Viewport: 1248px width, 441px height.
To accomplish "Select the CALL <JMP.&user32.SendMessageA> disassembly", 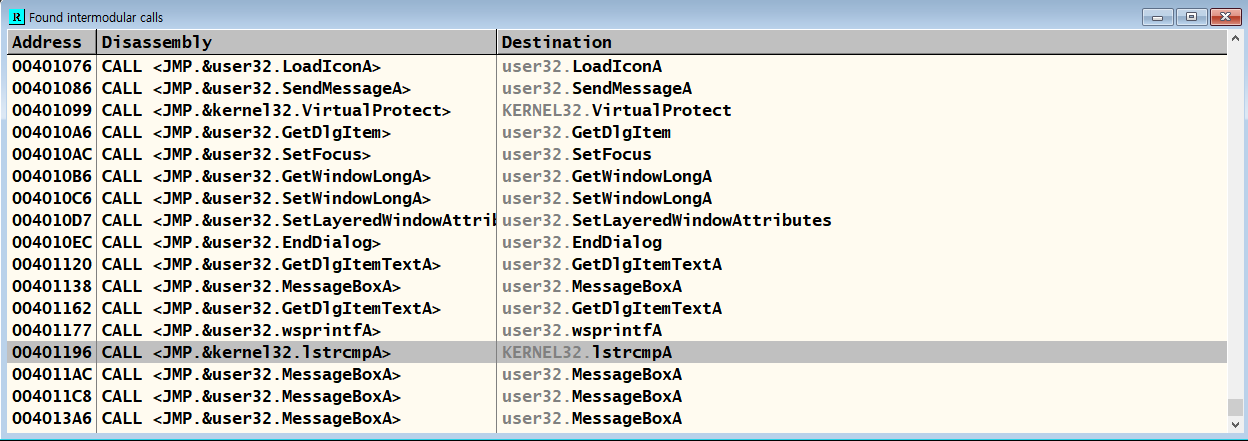I will point(256,88).
